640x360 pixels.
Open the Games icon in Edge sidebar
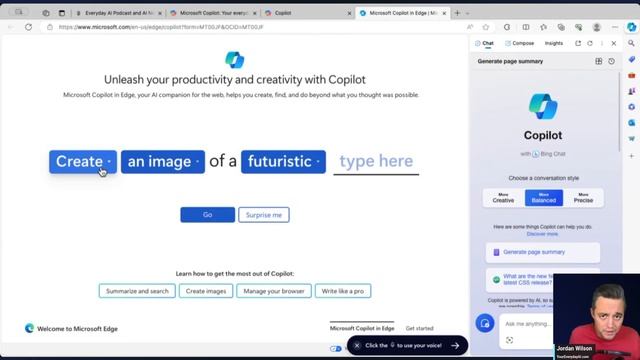click(x=631, y=91)
